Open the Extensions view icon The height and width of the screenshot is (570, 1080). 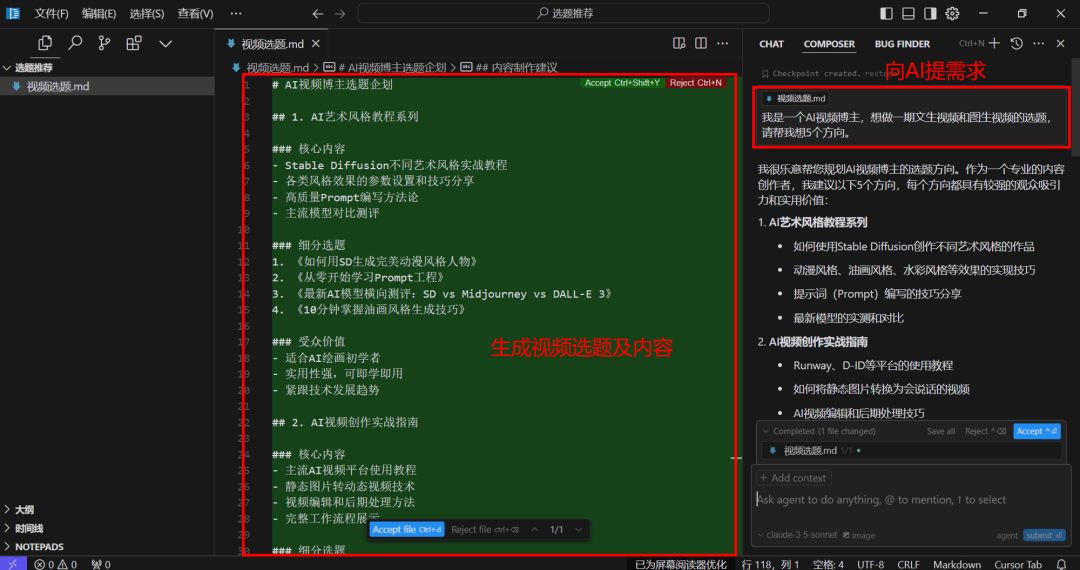pos(134,44)
